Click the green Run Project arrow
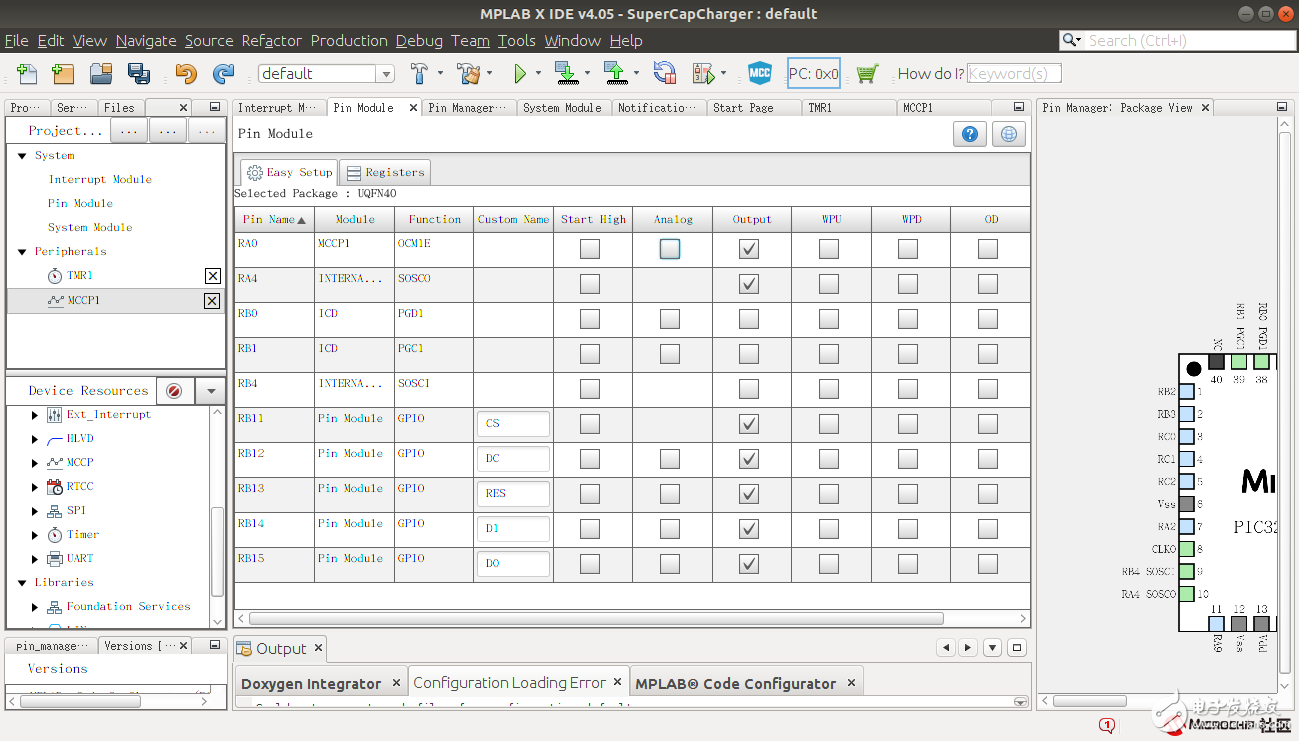Image resolution: width=1299 pixels, height=741 pixels. point(519,73)
